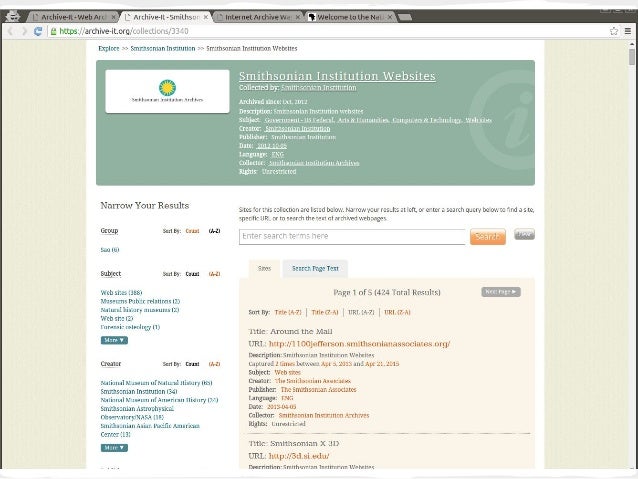Sort Creator filter by A-Z
This screenshot has height=479, width=638.
[214, 364]
